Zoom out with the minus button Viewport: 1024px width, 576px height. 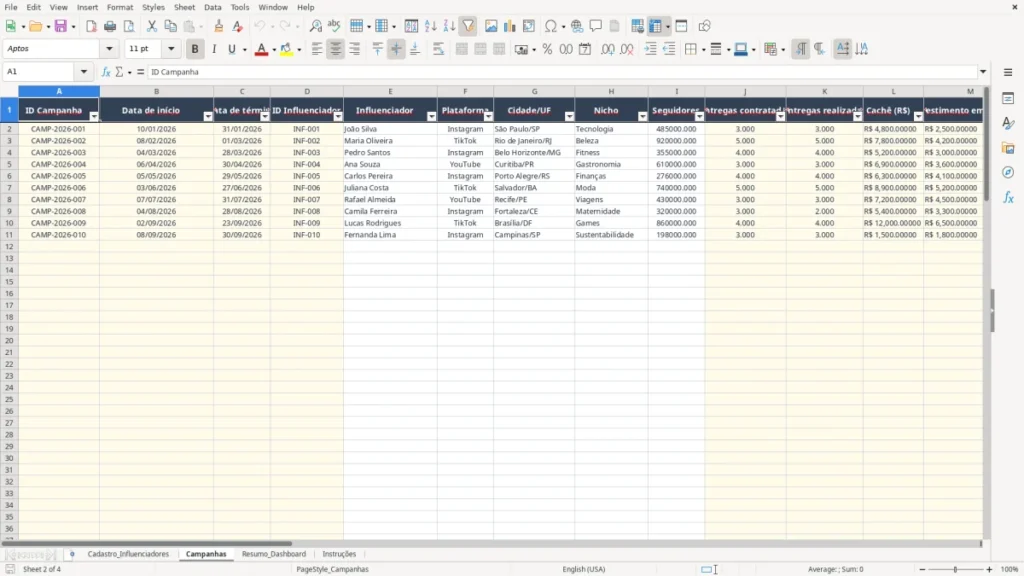922,569
